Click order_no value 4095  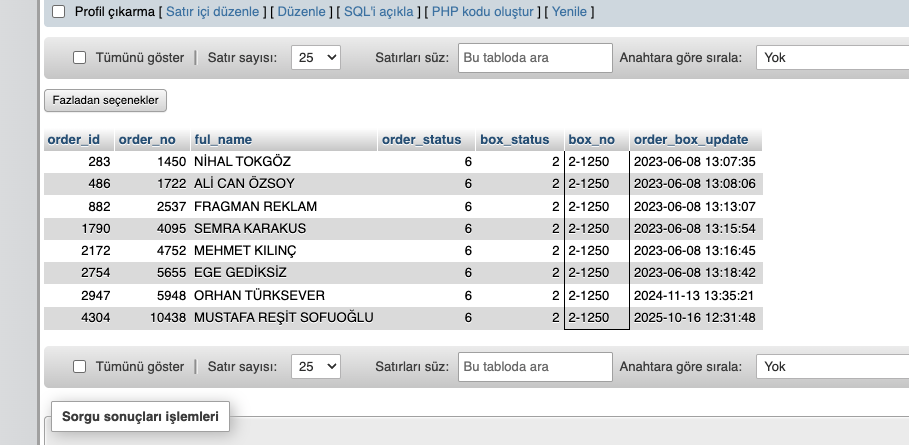pos(172,228)
